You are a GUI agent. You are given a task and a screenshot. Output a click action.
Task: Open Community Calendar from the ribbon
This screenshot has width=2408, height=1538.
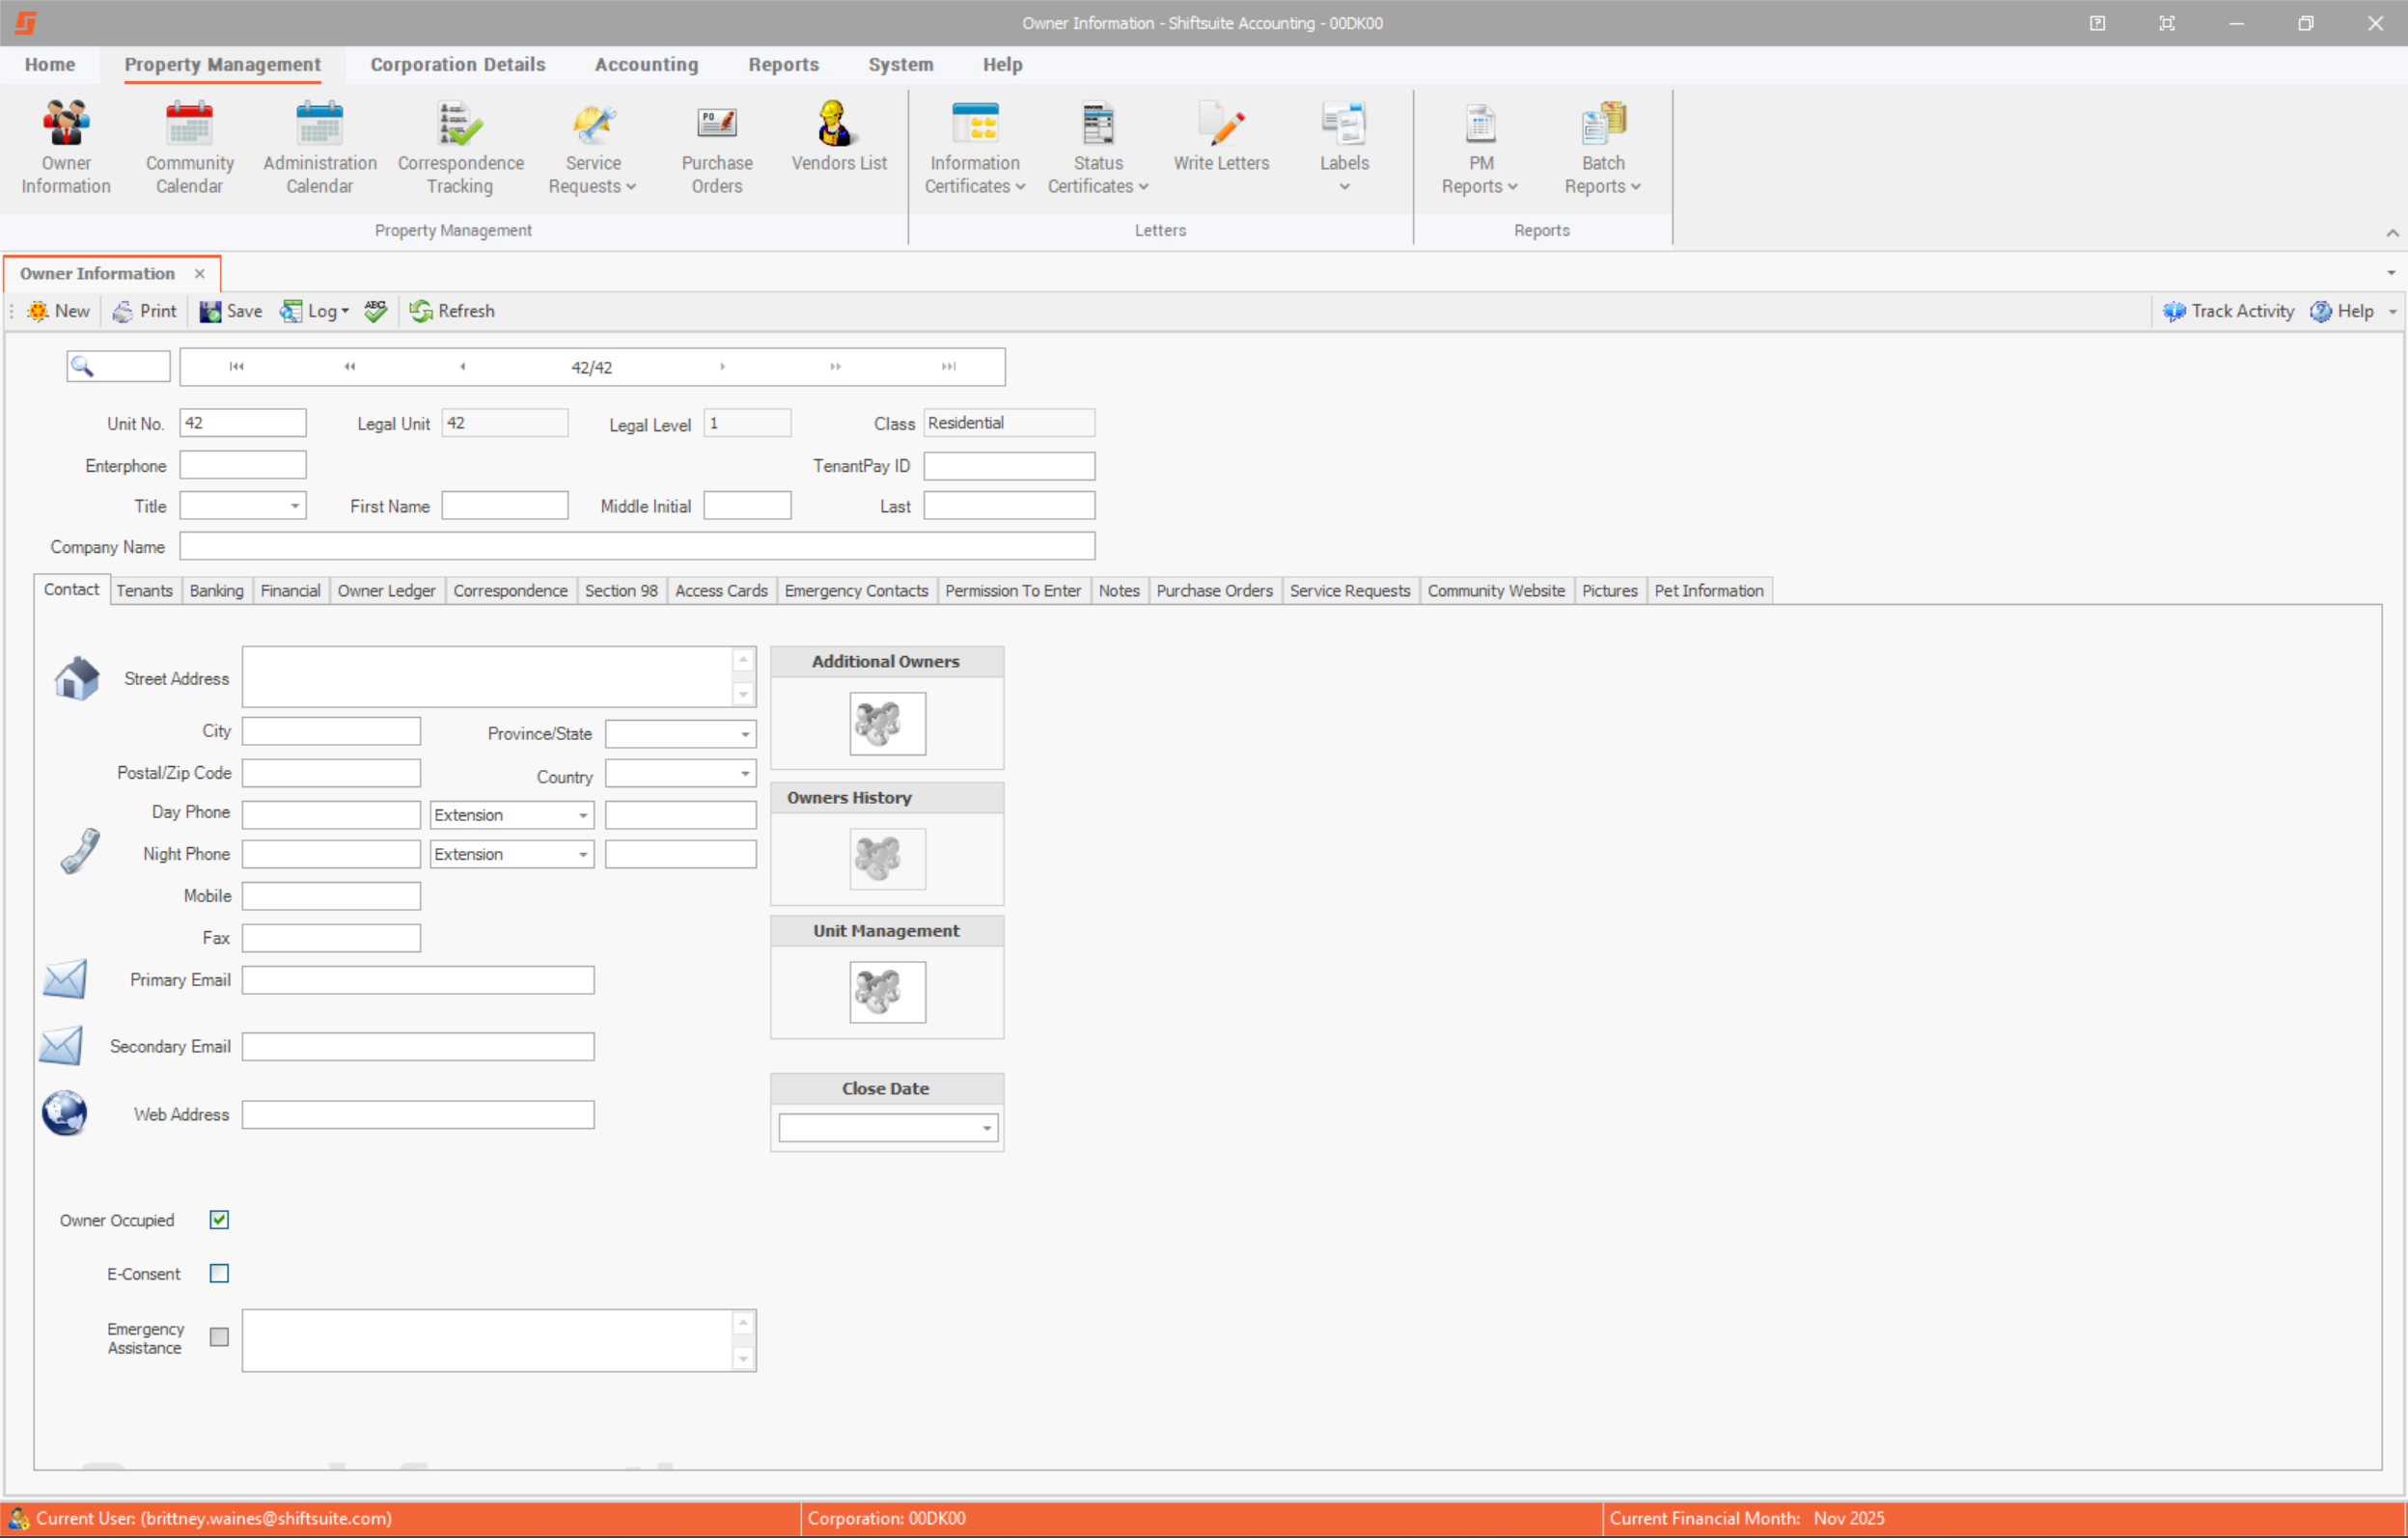(x=189, y=146)
